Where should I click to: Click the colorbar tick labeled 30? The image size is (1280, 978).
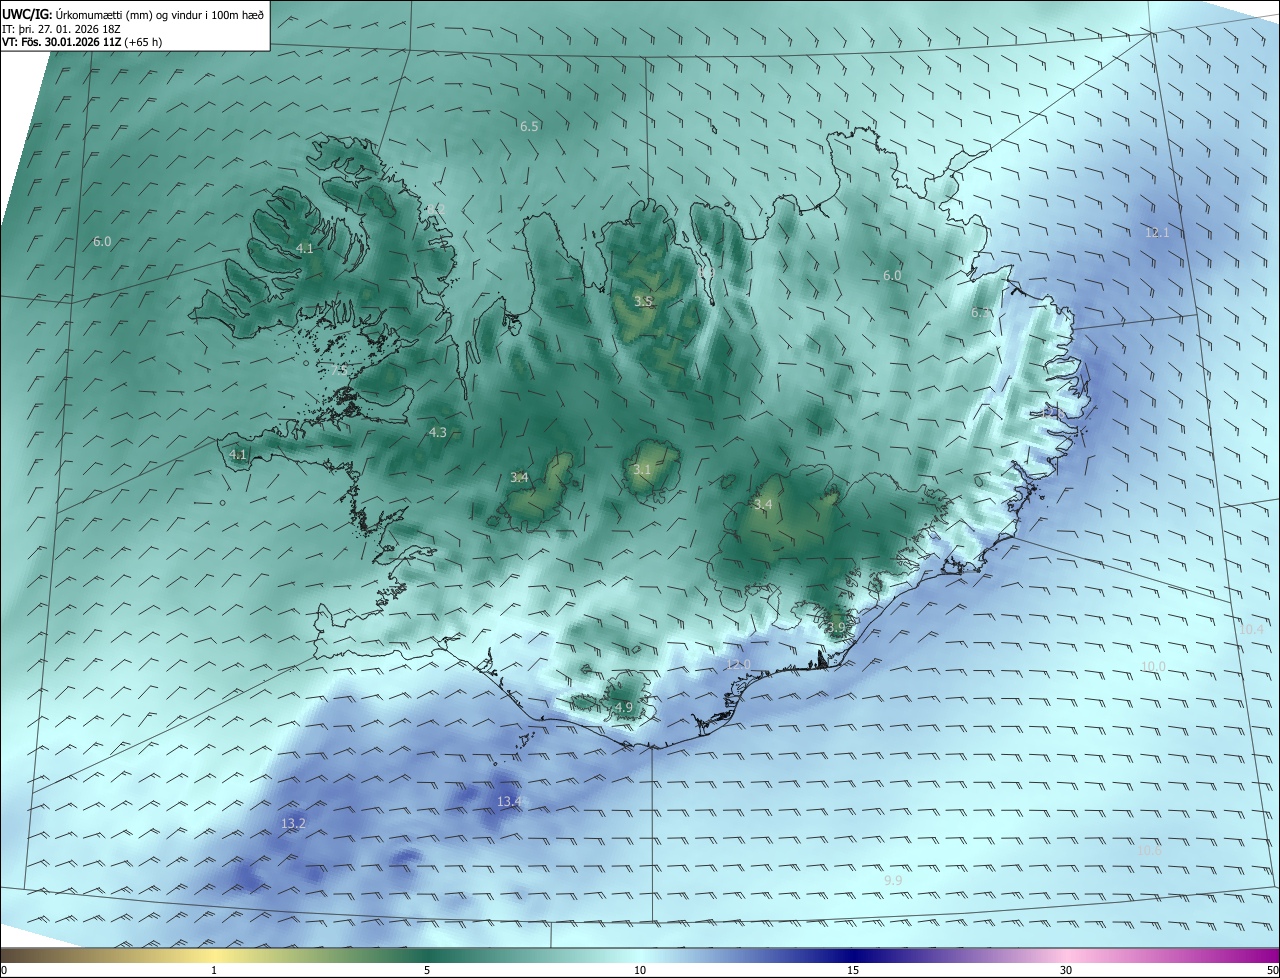tap(1066, 970)
